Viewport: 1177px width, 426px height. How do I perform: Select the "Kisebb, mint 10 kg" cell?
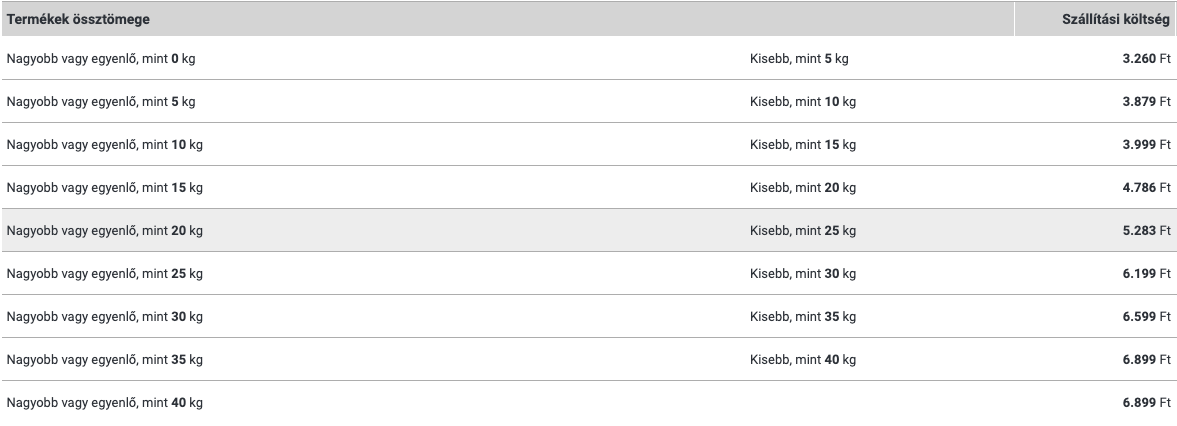(x=803, y=102)
